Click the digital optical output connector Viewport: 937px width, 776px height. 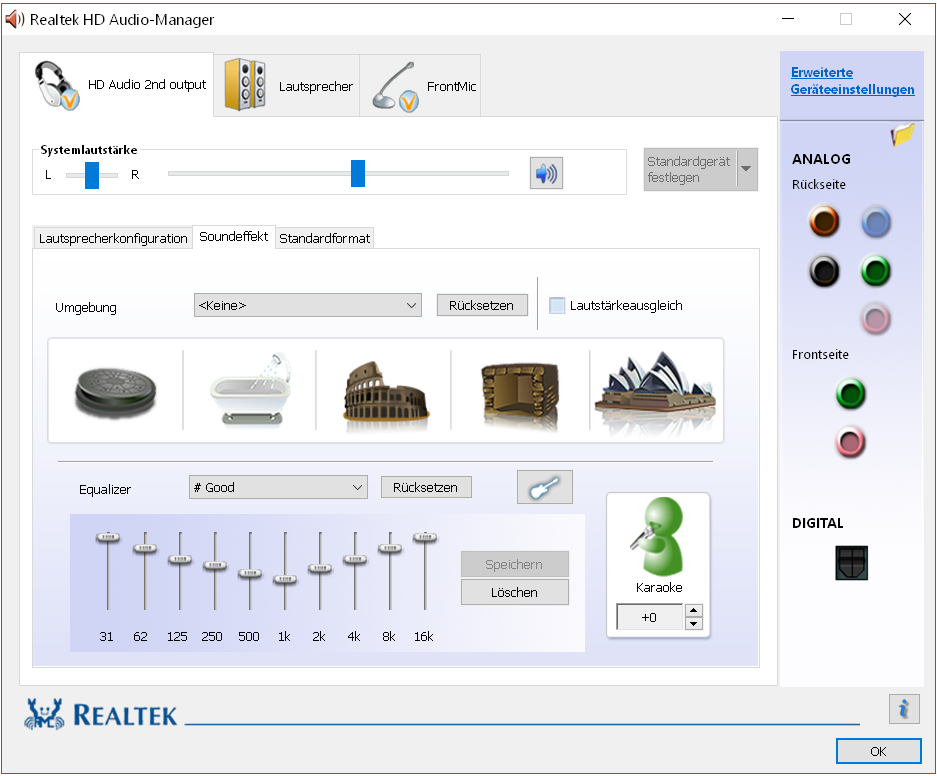pyautogui.click(x=852, y=563)
